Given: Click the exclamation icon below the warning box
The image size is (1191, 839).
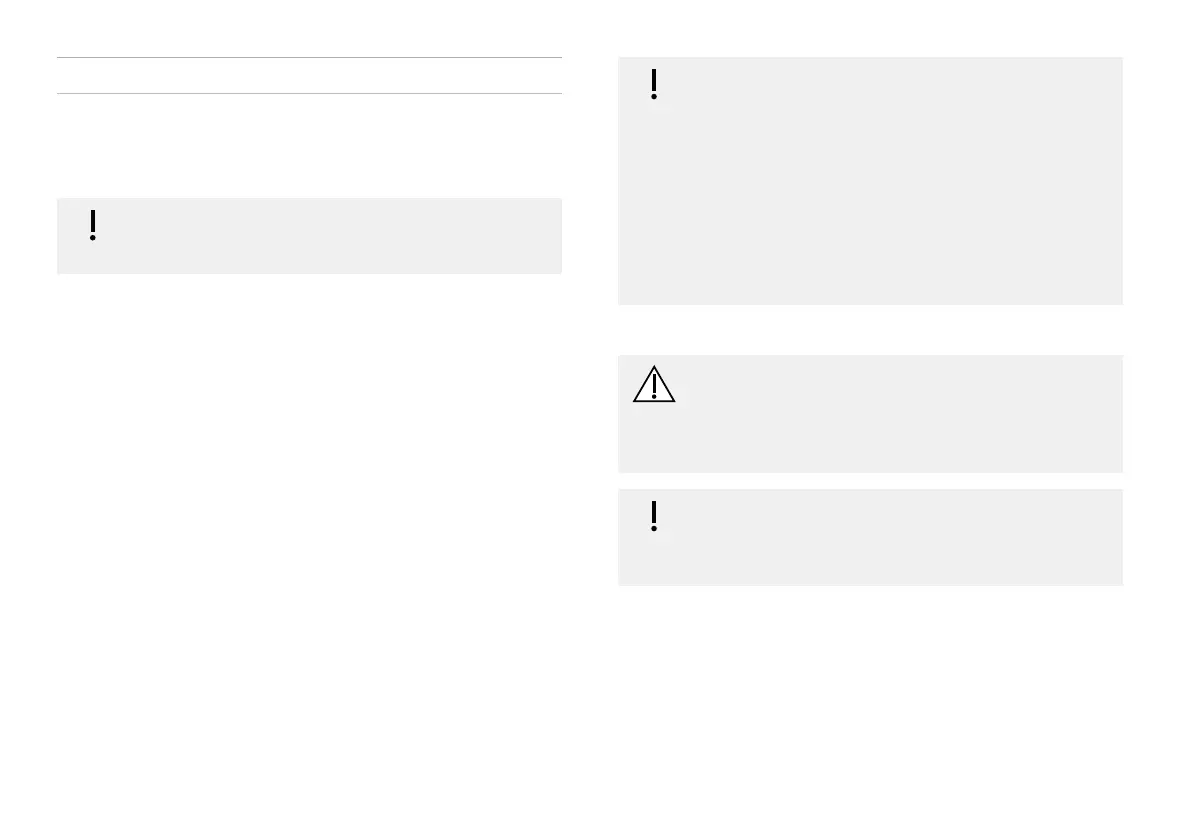Looking at the screenshot, I should click(x=654, y=516).
